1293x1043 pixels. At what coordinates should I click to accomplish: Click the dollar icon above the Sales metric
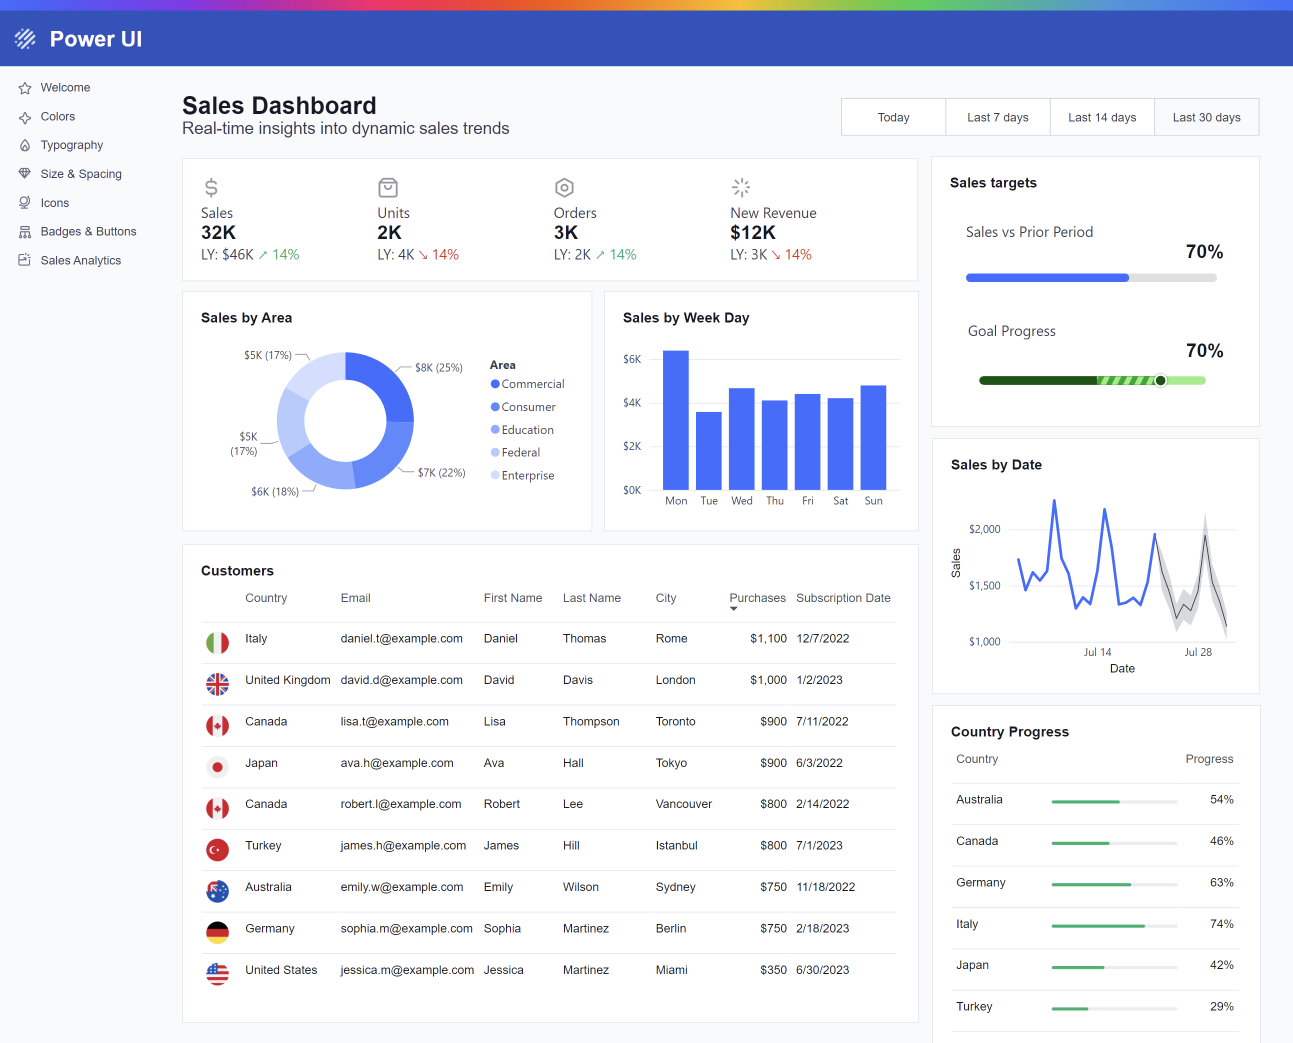point(211,187)
